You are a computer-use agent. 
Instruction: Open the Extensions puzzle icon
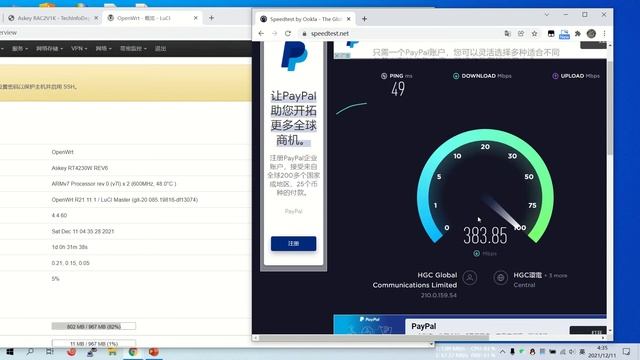click(578, 33)
